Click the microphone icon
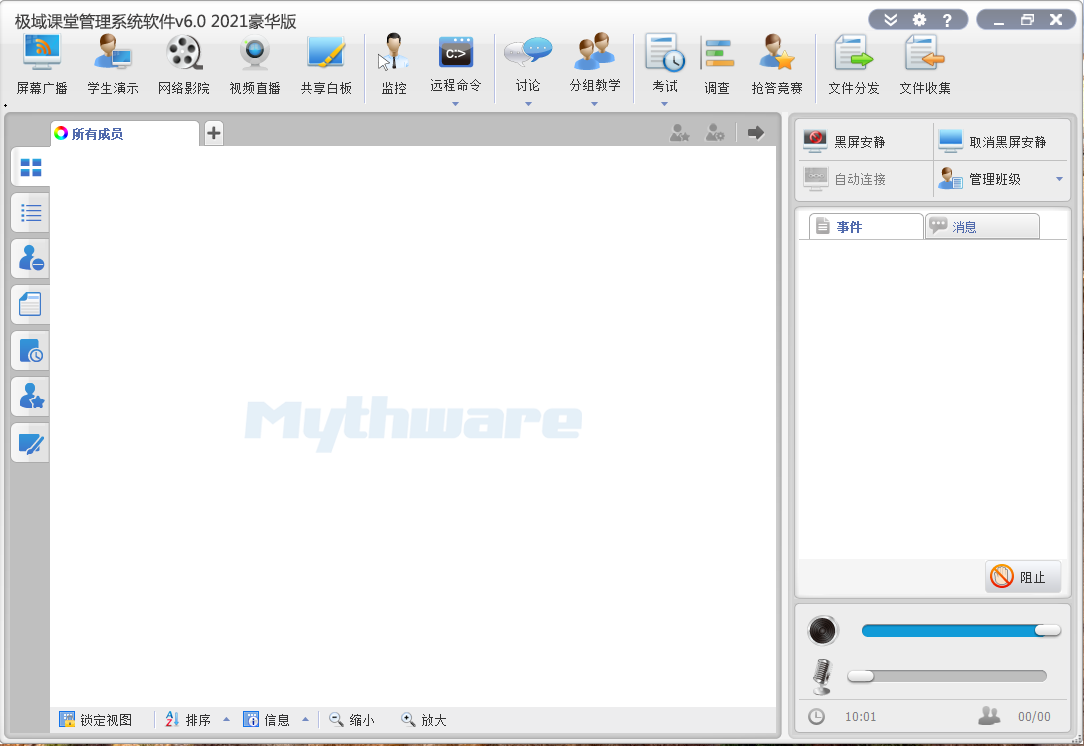Screen dimensions: 1084x746 pyautogui.click(x=821, y=676)
